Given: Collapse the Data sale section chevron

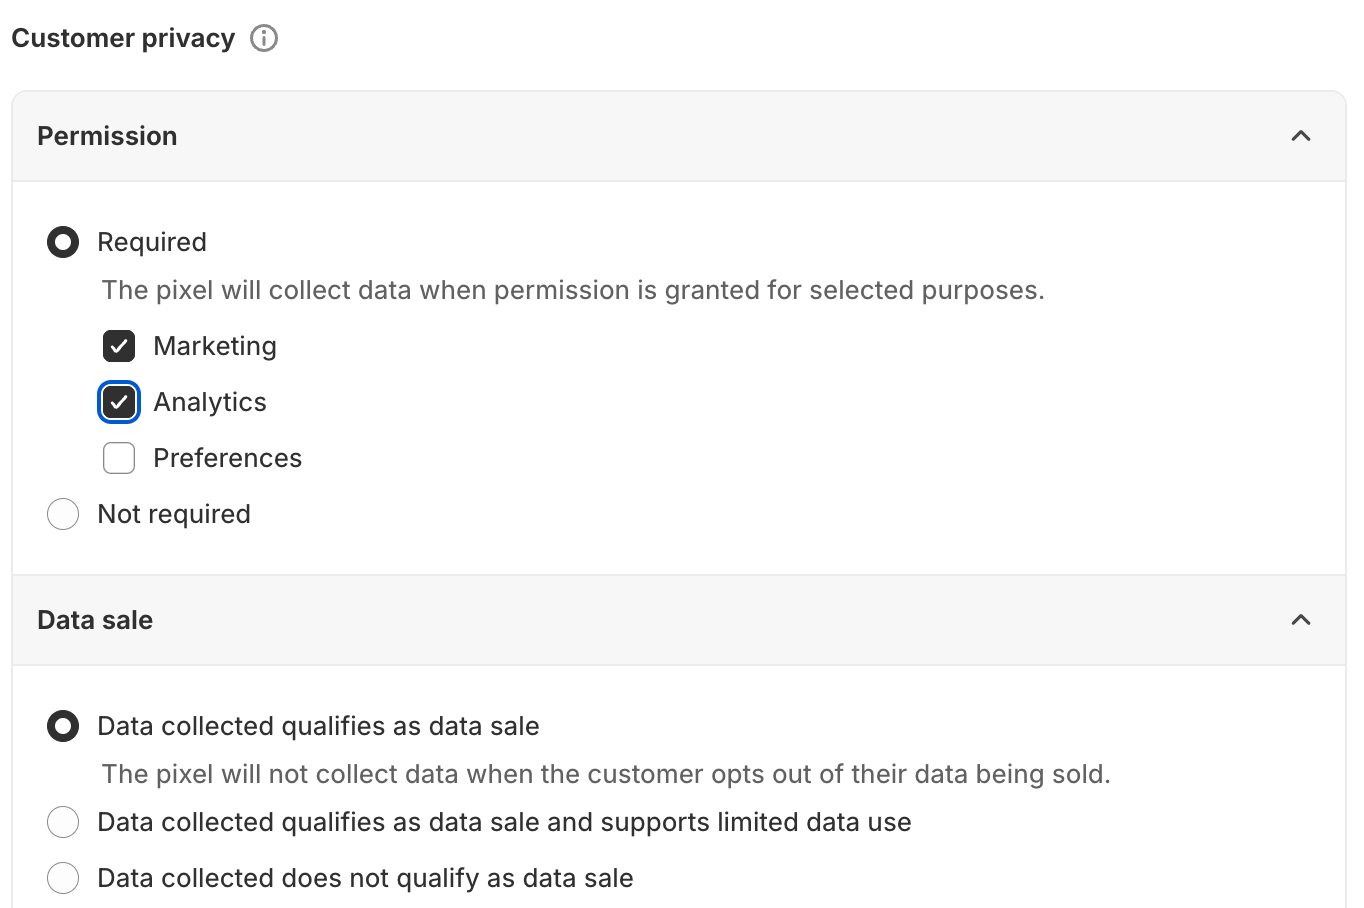Looking at the screenshot, I should 1300,620.
